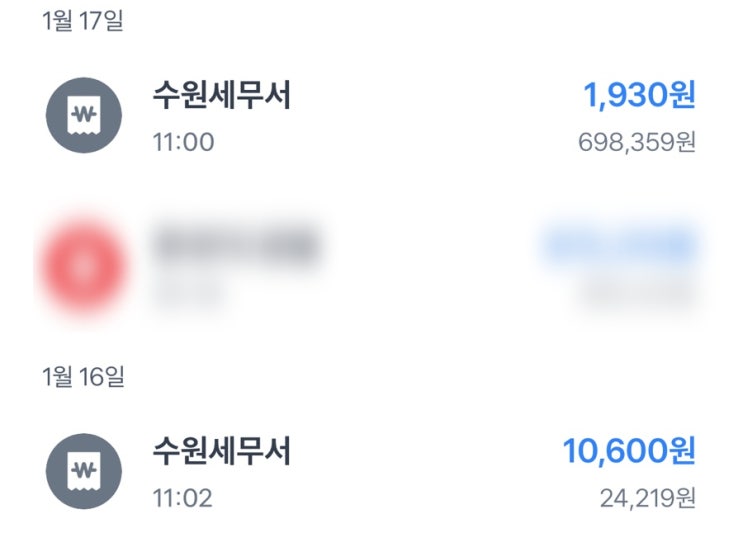Tap the receipt icon for the 11:00 transaction
Screen dimensions: 743x547
[84, 115]
